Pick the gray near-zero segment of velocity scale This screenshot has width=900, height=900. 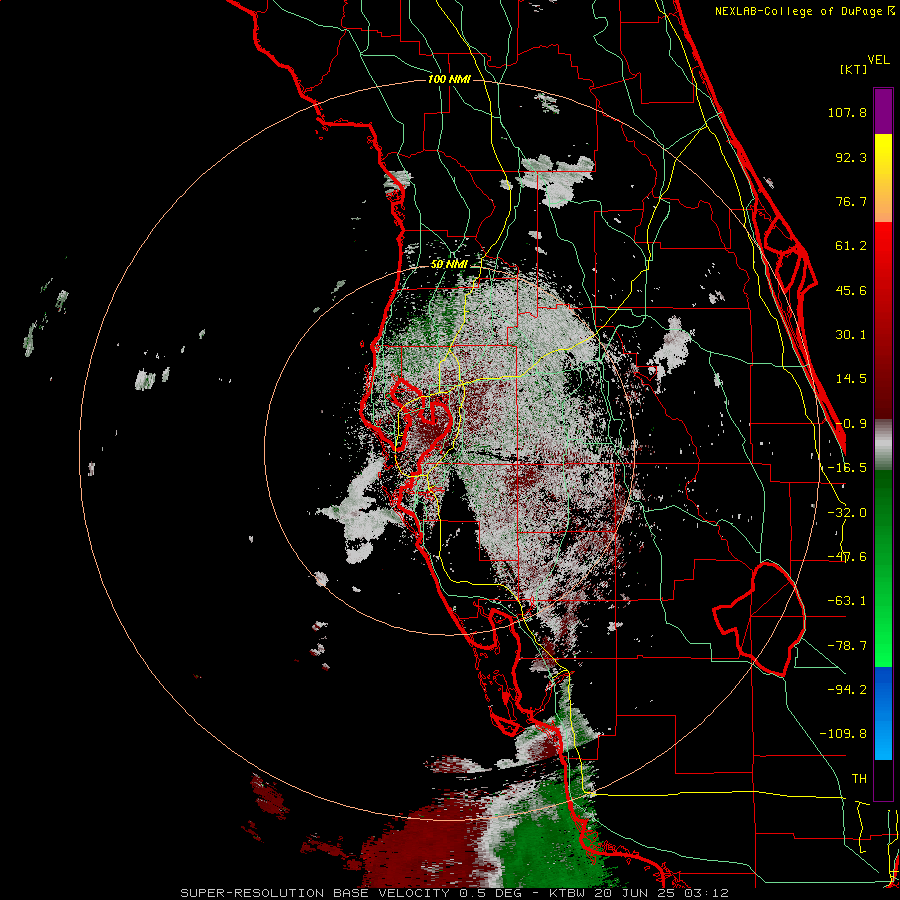coord(883,445)
